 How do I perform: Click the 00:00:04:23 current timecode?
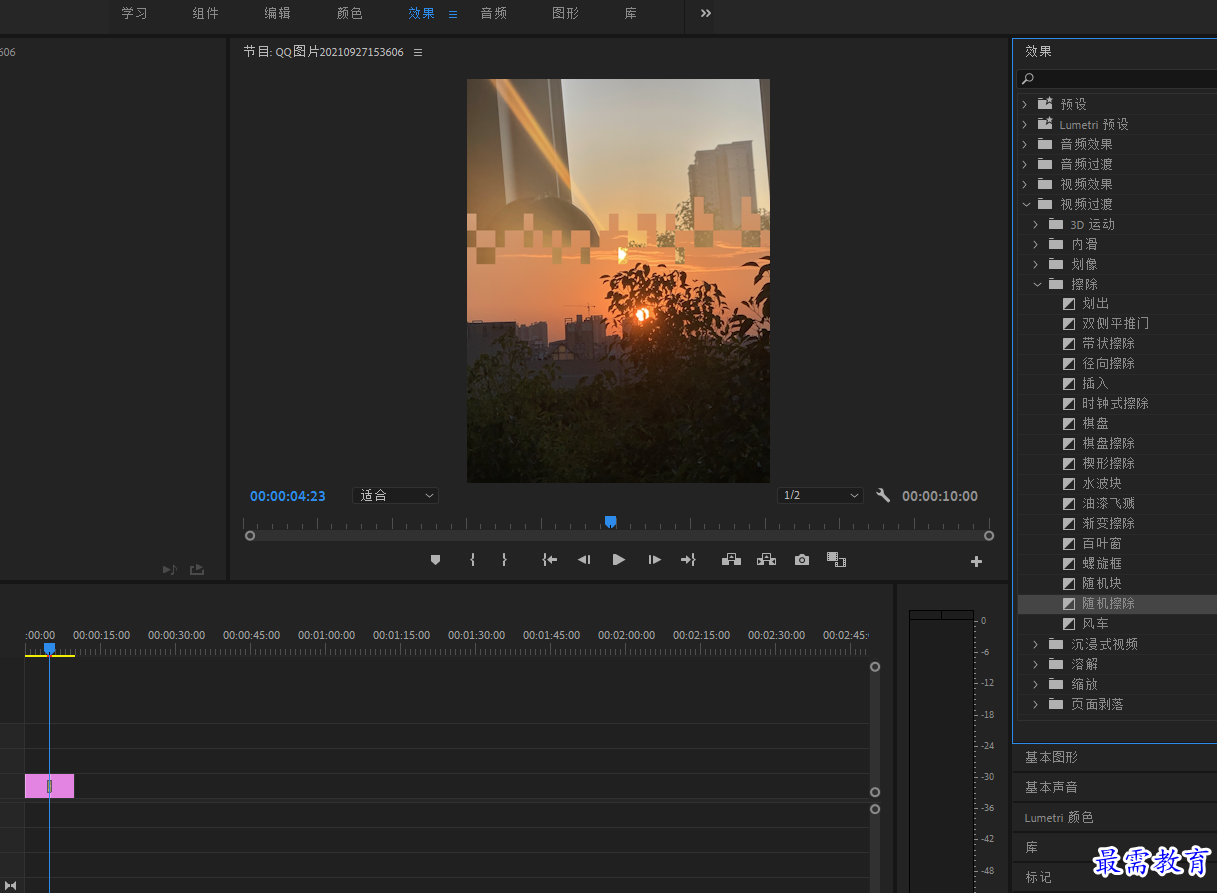tap(288, 496)
